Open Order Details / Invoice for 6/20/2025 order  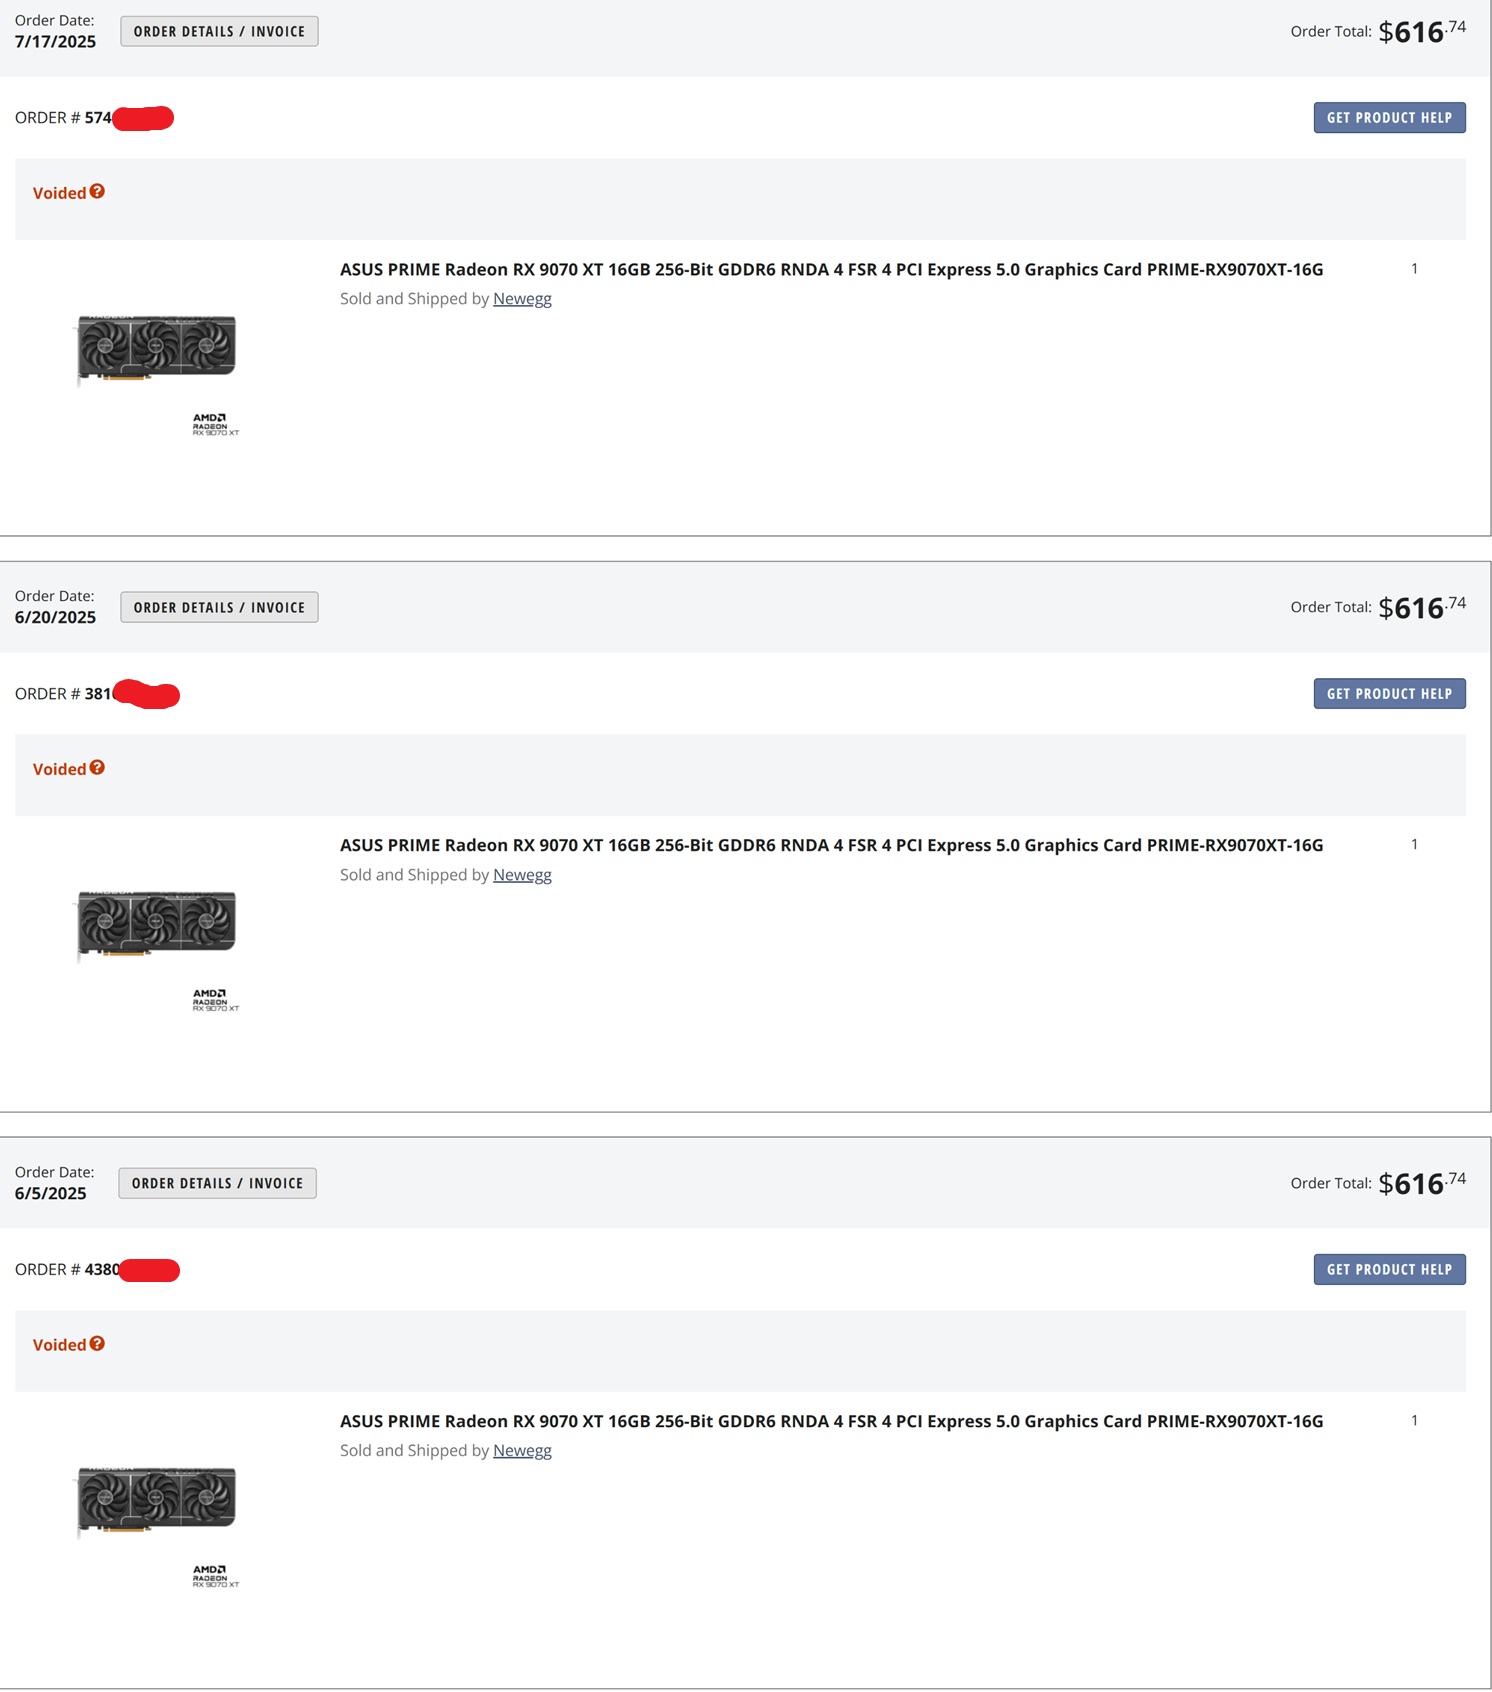(219, 608)
